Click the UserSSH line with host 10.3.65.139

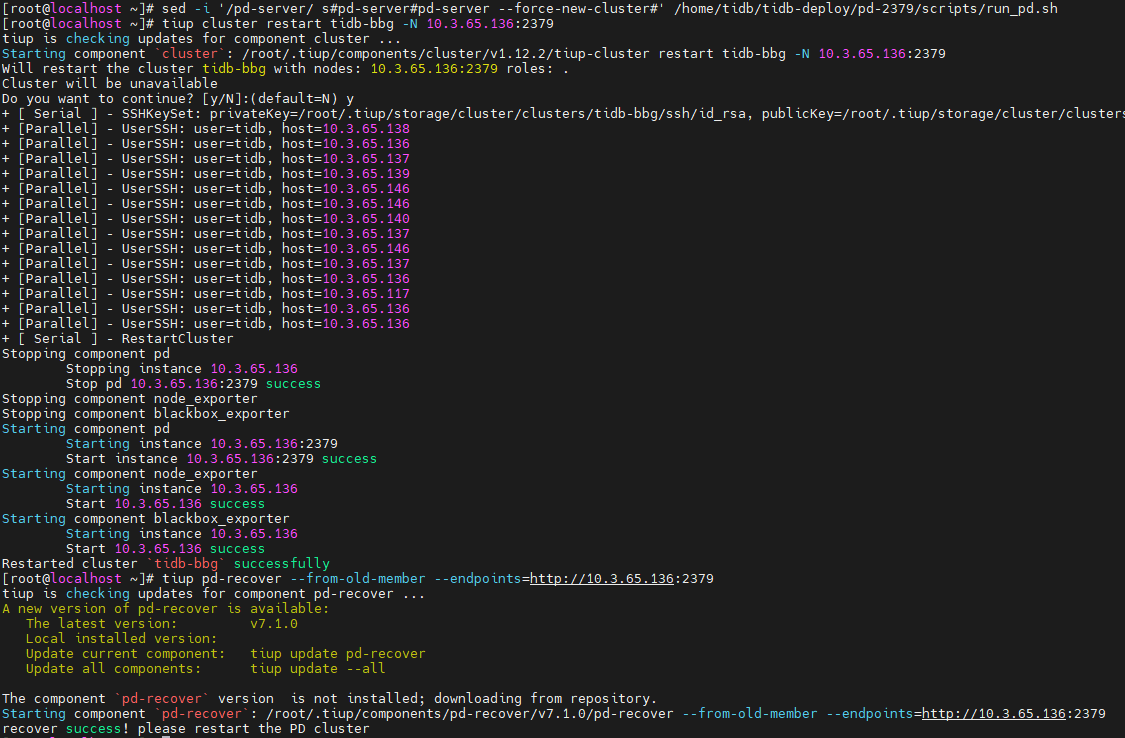click(206, 174)
